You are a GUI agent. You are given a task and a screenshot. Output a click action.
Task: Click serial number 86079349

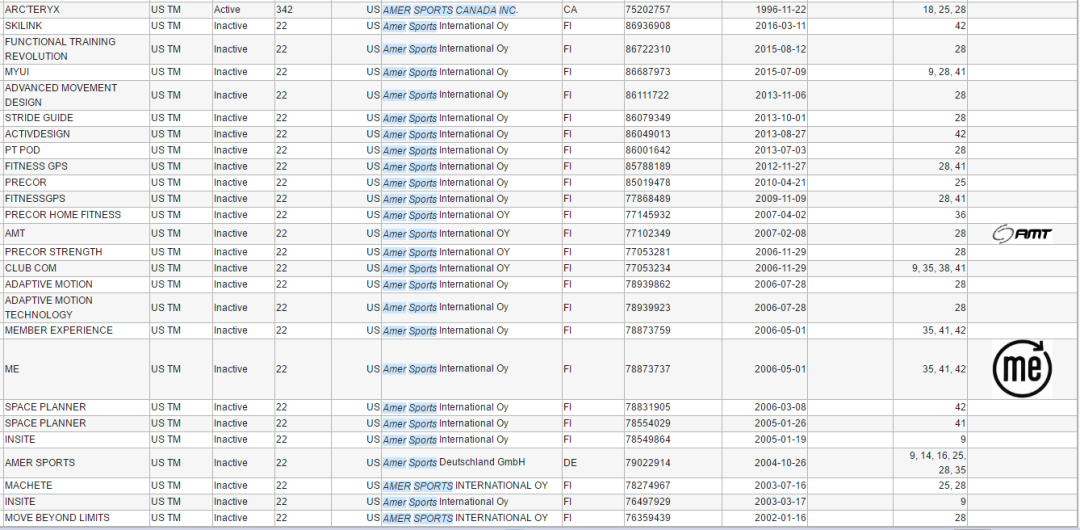tap(647, 118)
